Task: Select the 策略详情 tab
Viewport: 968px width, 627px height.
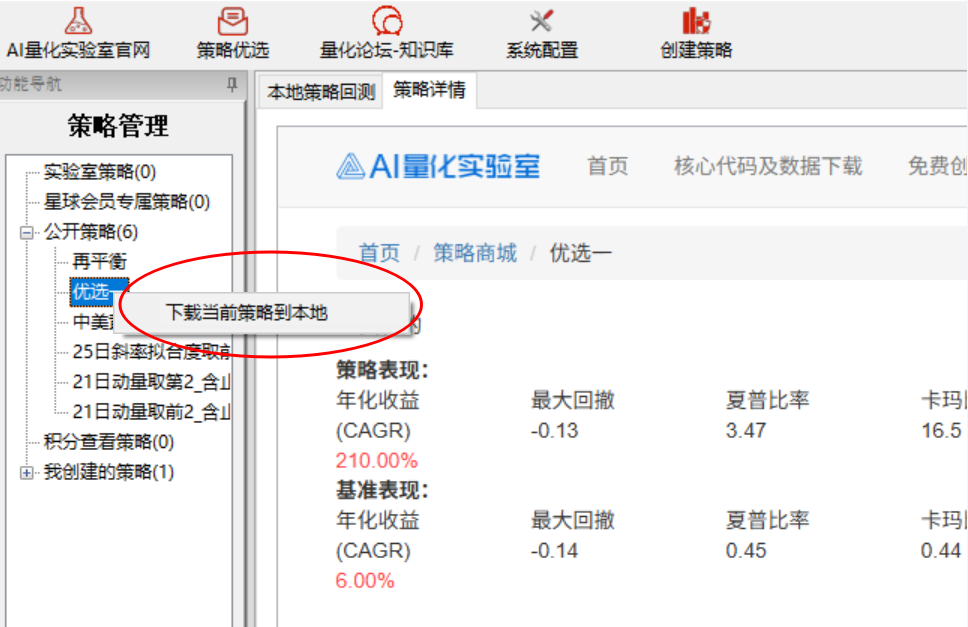Action: (430, 90)
